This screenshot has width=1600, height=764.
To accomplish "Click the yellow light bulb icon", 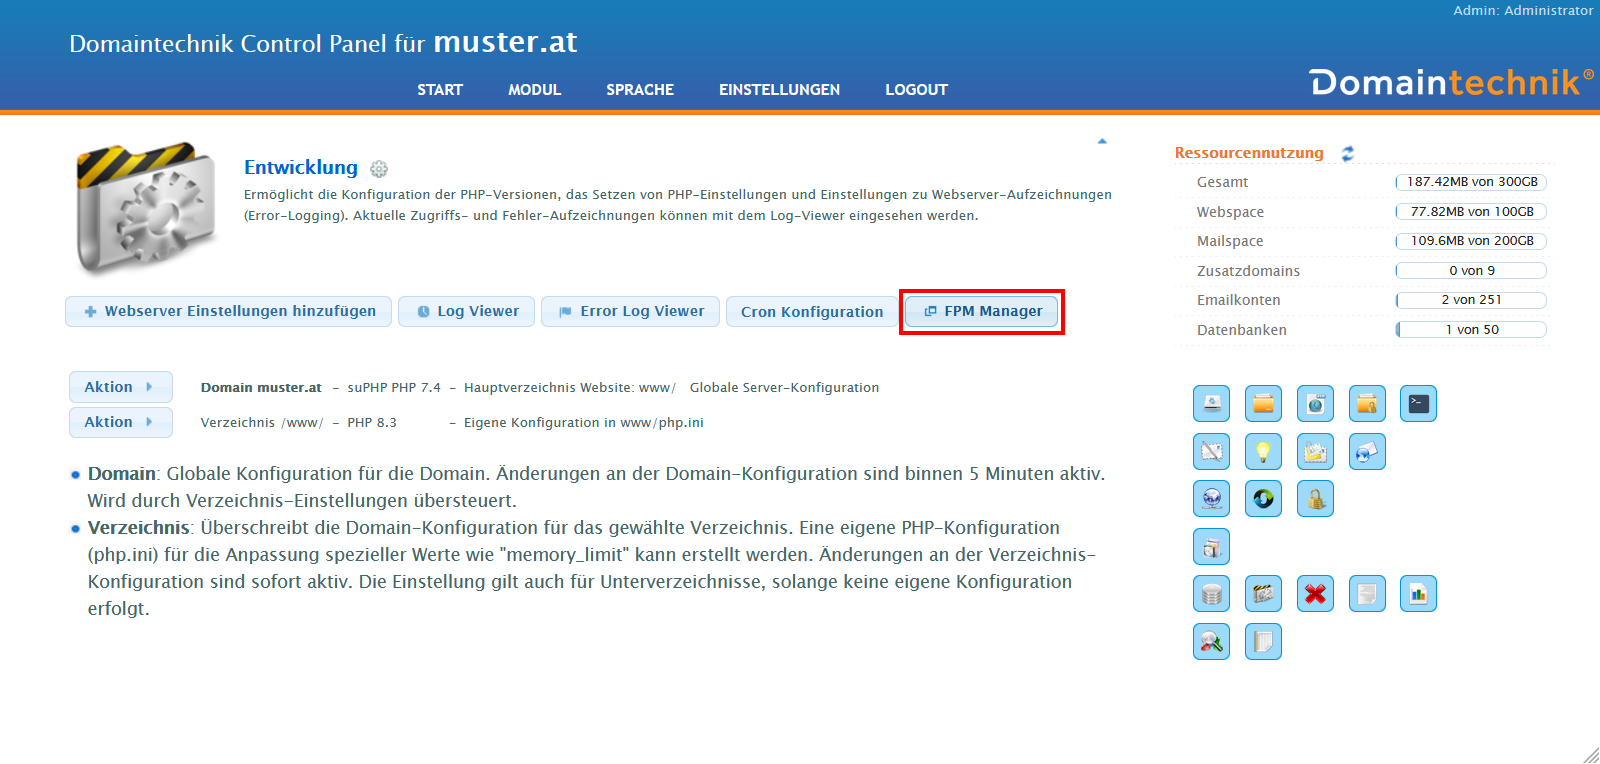I will [1264, 452].
